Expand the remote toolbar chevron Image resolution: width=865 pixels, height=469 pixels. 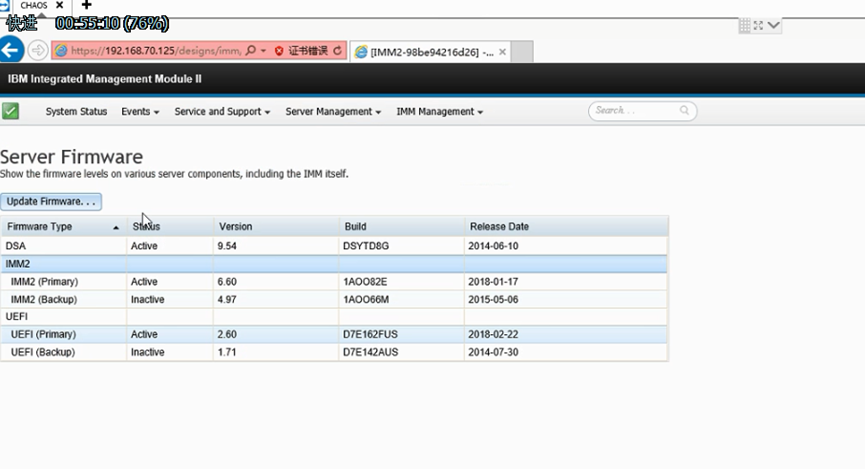click(x=773, y=25)
